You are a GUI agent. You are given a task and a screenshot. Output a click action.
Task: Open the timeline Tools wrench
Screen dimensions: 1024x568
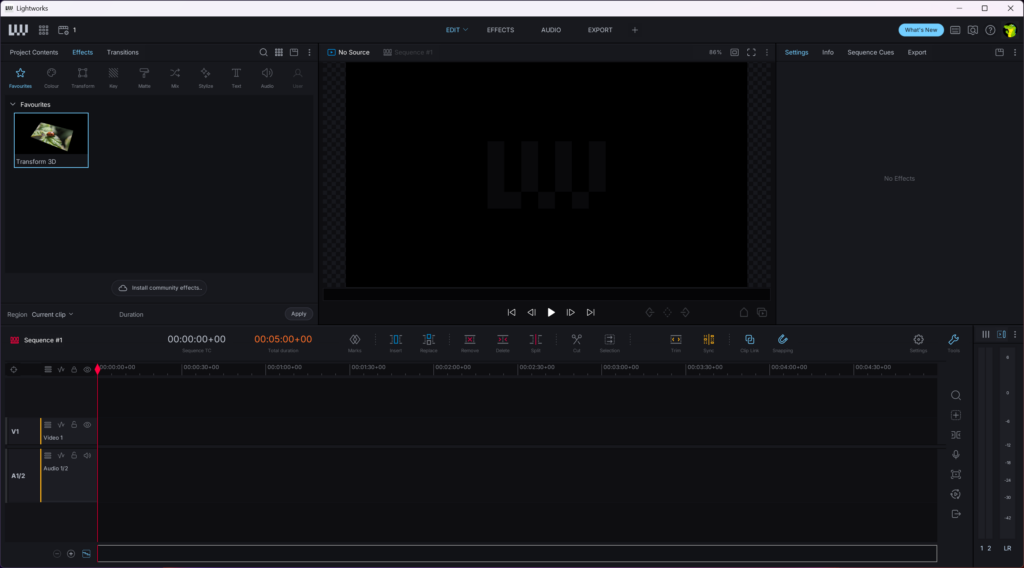point(953,342)
